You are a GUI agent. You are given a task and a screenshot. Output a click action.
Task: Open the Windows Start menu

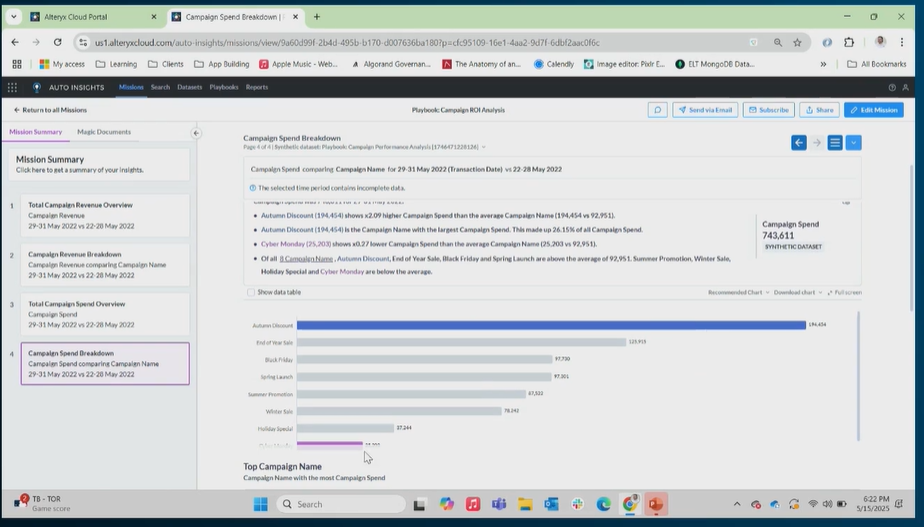[x=260, y=504]
